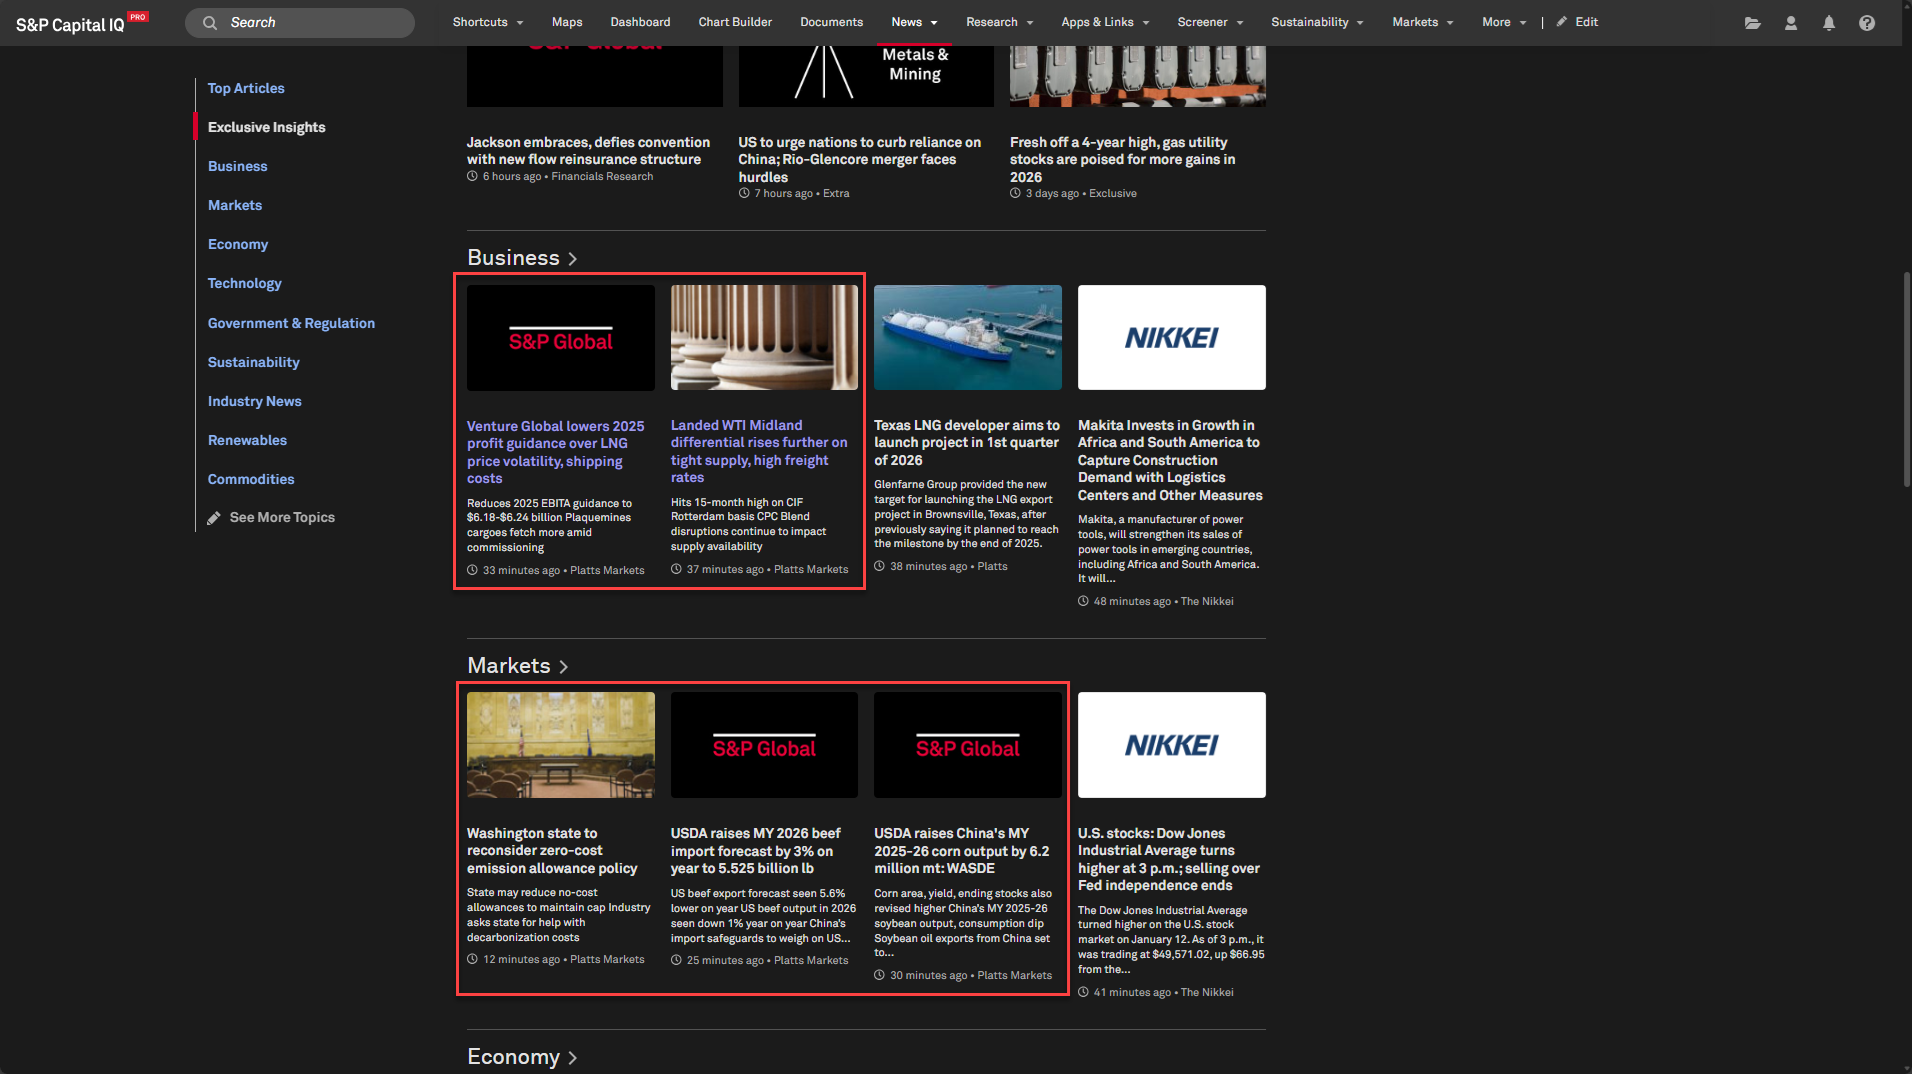Open the help question mark icon

pyautogui.click(x=1867, y=23)
